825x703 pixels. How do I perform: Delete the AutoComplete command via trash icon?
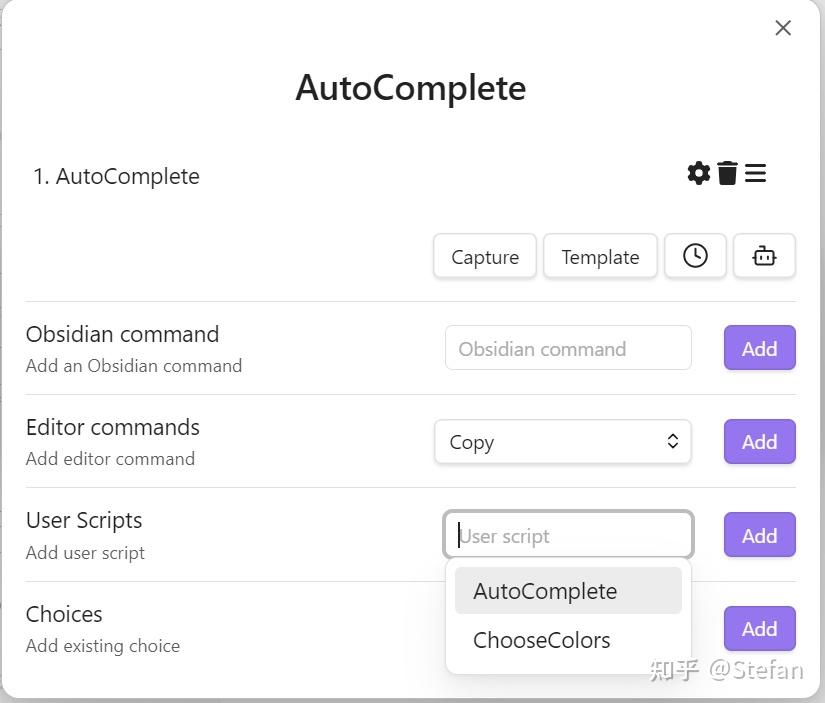727,173
